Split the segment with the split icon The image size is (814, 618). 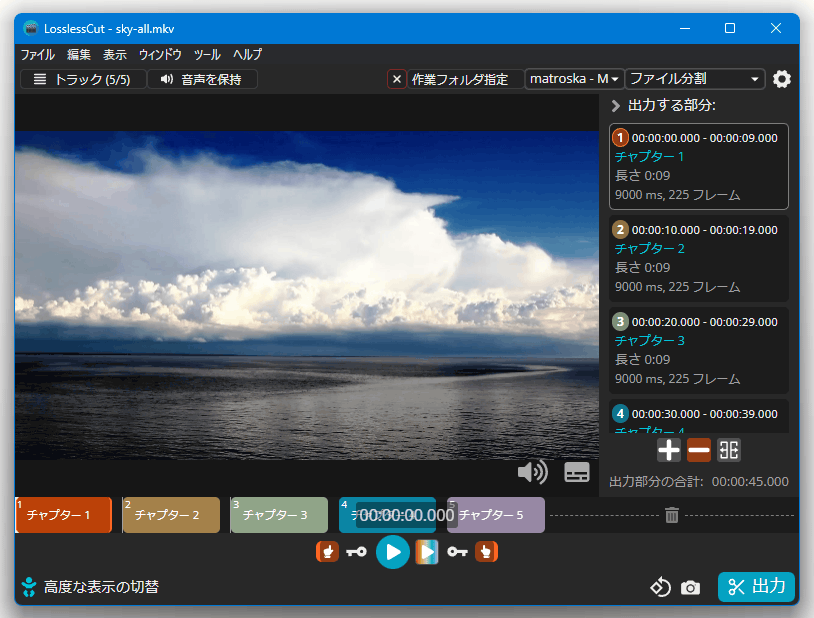(x=729, y=450)
